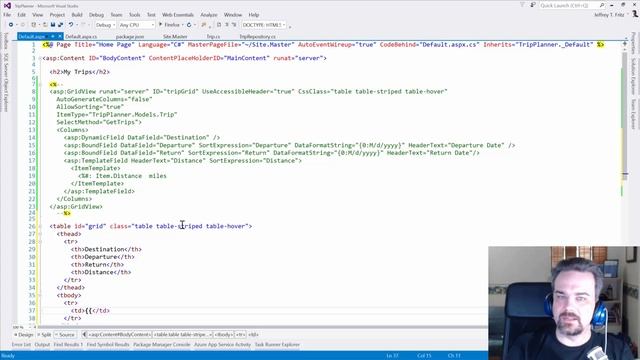Open the Project menu
The height and width of the screenshot is (360, 640).
57,15
